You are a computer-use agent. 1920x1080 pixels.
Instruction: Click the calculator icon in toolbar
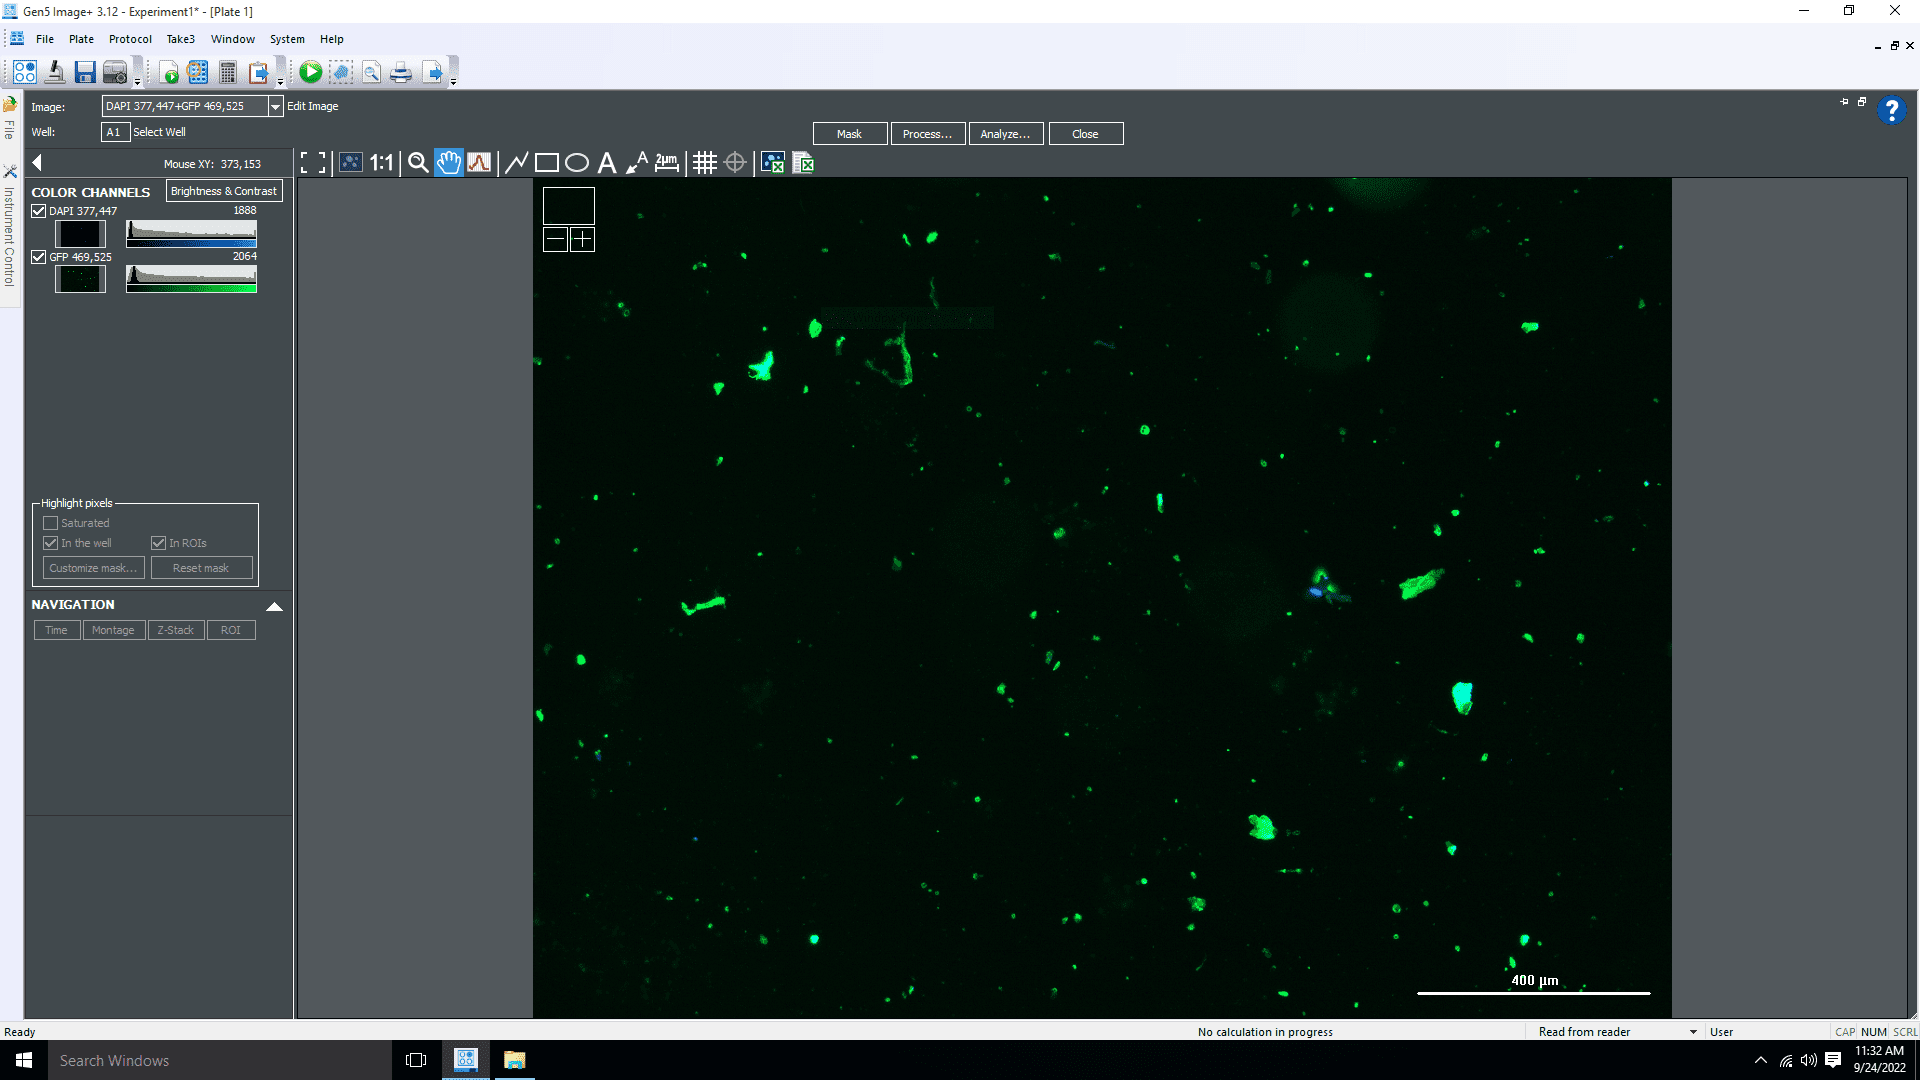click(x=228, y=72)
